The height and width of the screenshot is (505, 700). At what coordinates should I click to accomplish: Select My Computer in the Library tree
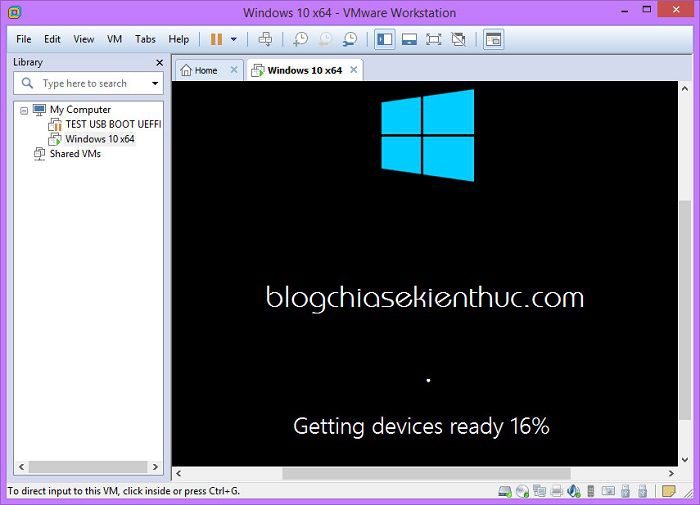click(80, 109)
